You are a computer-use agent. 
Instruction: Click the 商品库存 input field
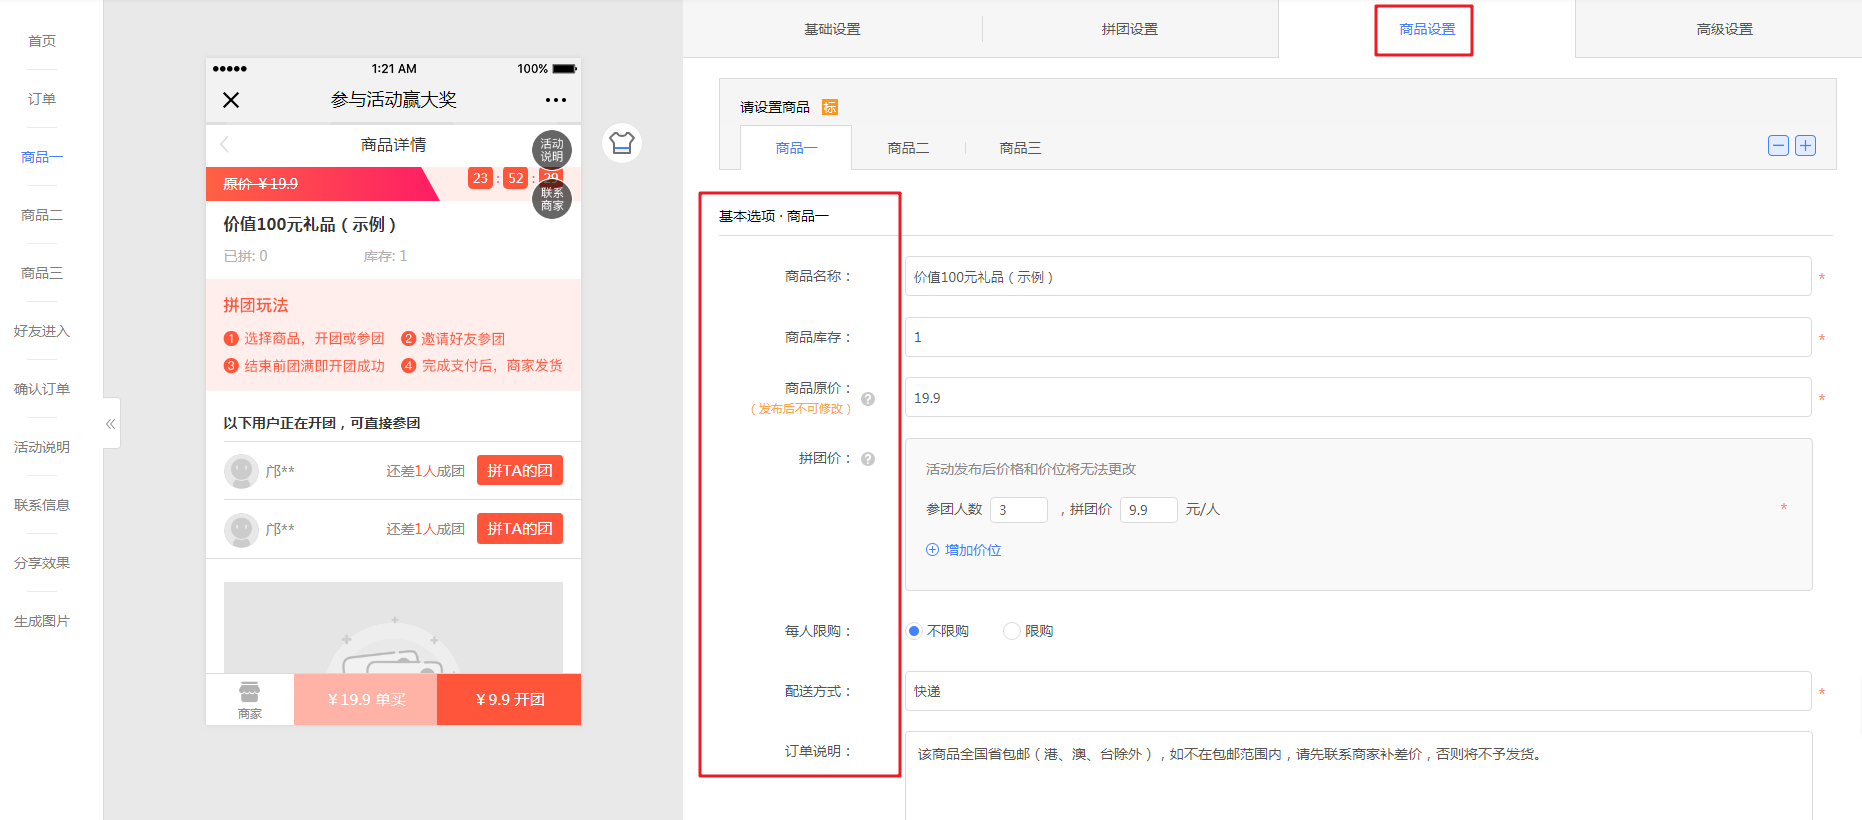1358,337
